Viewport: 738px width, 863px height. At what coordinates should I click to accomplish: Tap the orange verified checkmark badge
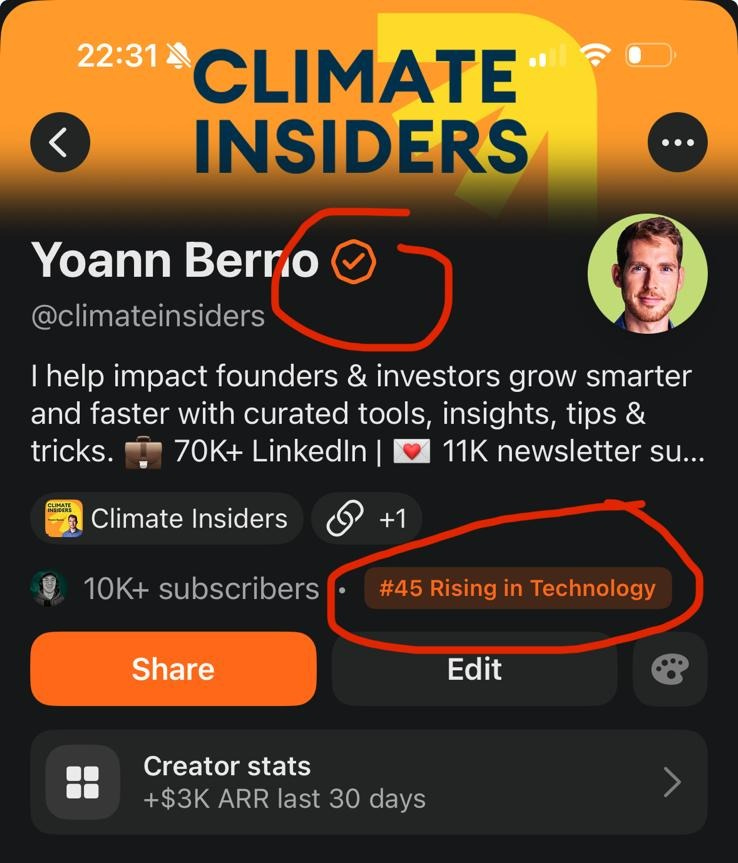(x=353, y=262)
